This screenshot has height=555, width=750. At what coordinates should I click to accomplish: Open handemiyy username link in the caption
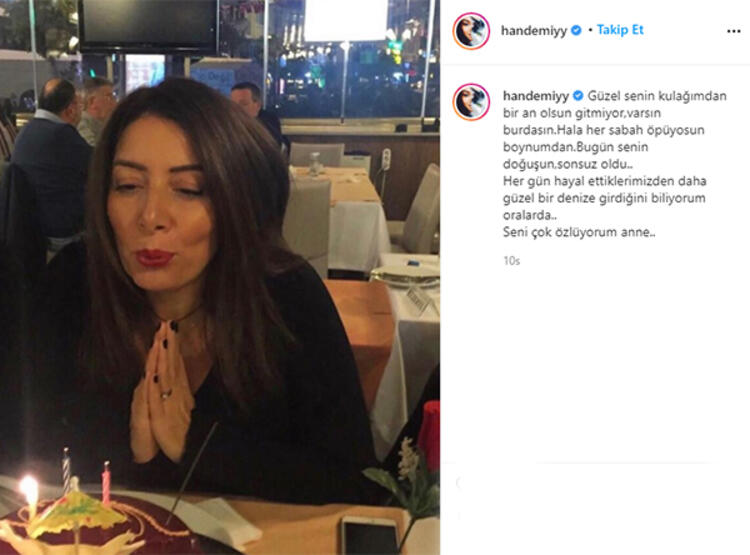pyautogui.click(x=536, y=96)
